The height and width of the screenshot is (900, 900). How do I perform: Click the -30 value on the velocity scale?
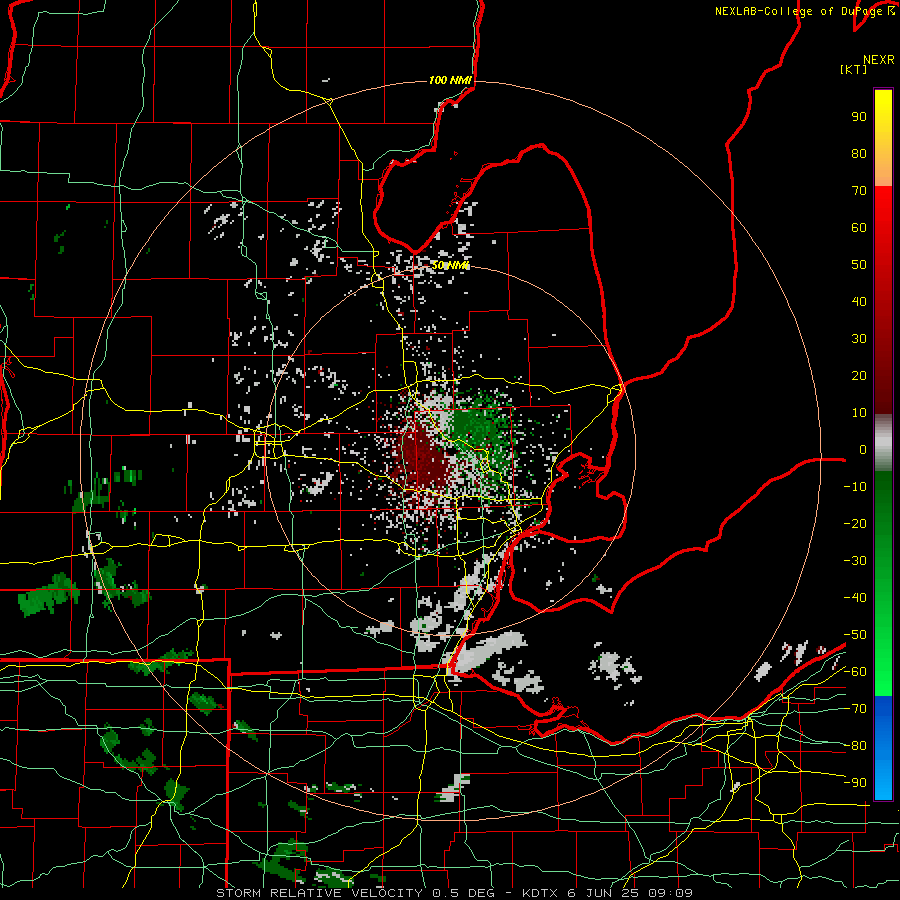[x=855, y=561]
